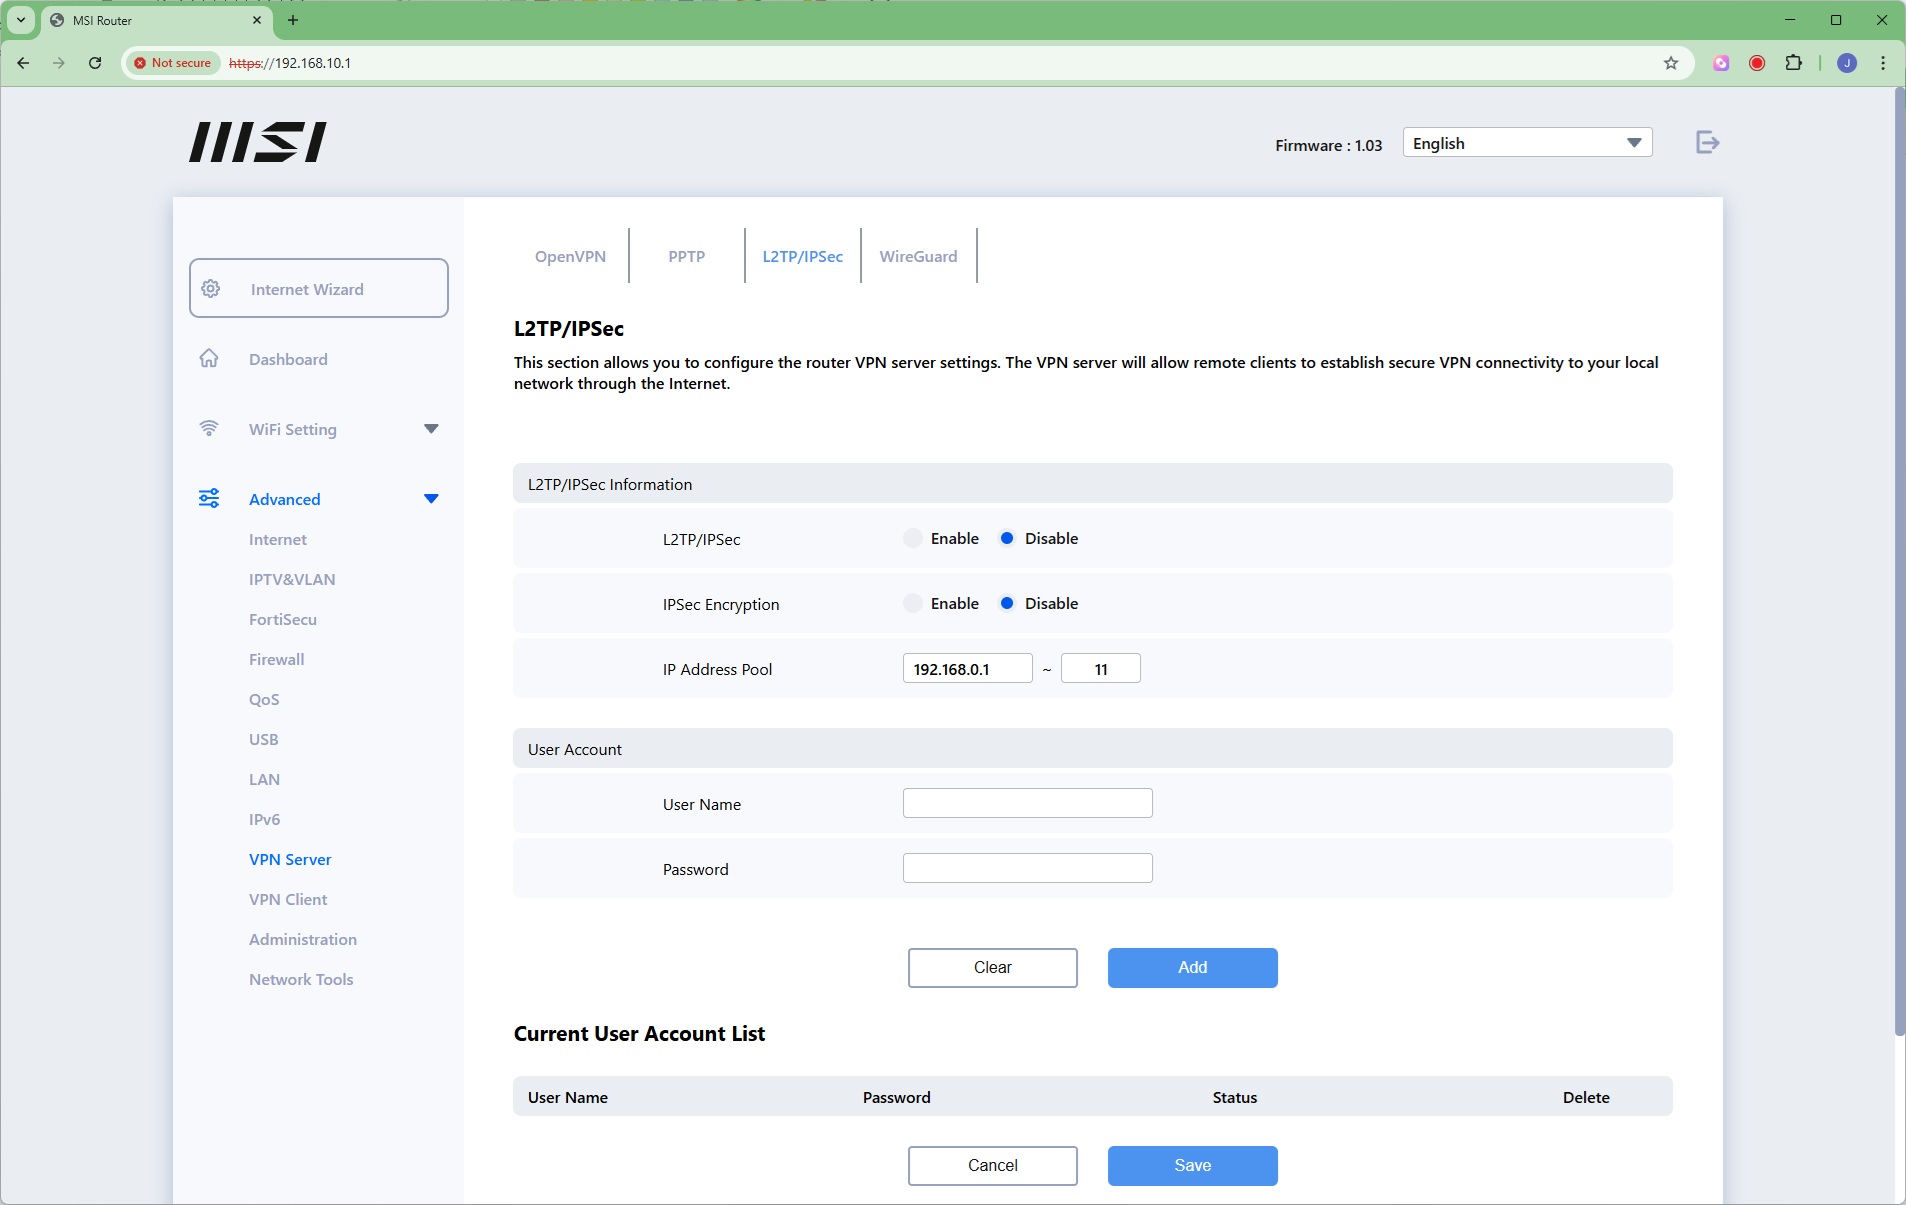
Task: Select Enable for IPSec Encryption
Action: (913, 604)
